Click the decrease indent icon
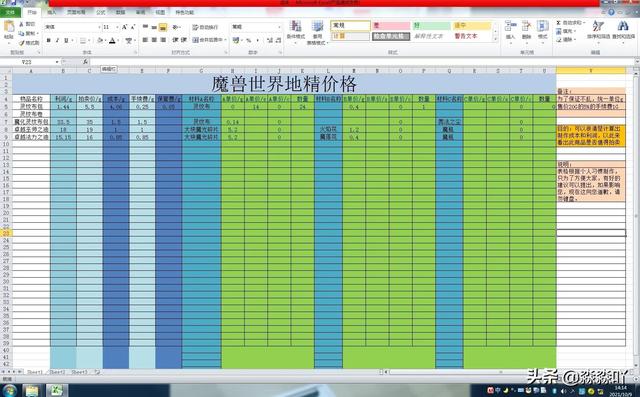 [175, 40]
